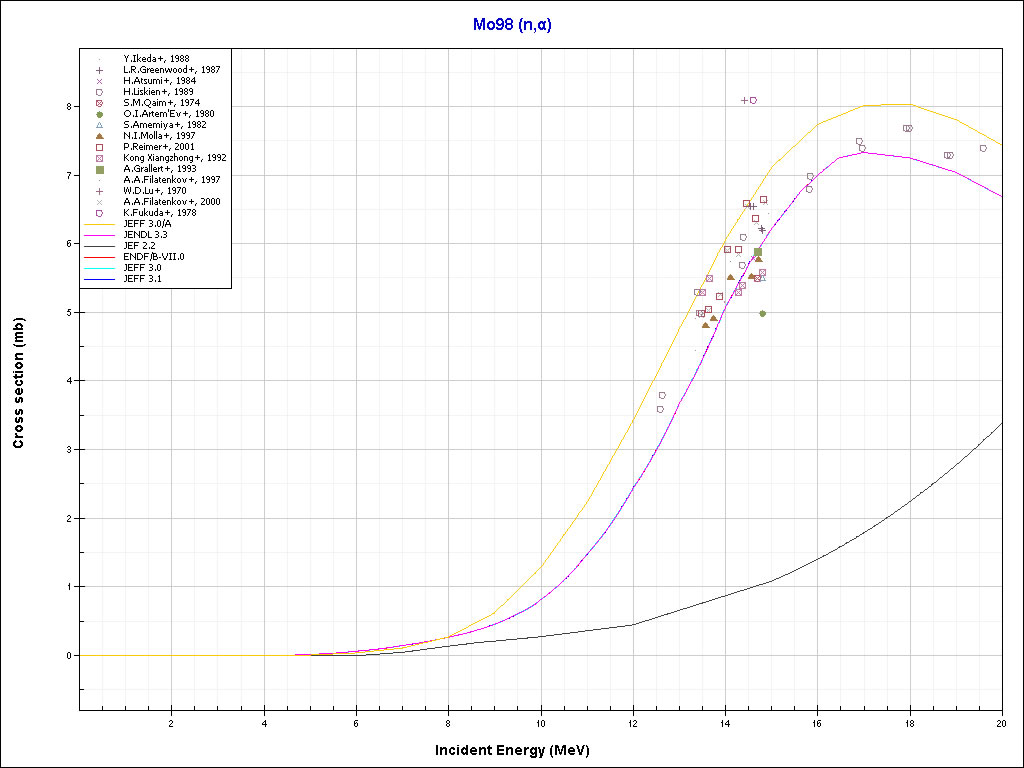This screenshot has width=1024, height=768.
Task: Click the Incident Energy (MeV) axis label
Action: click(519, 750)
